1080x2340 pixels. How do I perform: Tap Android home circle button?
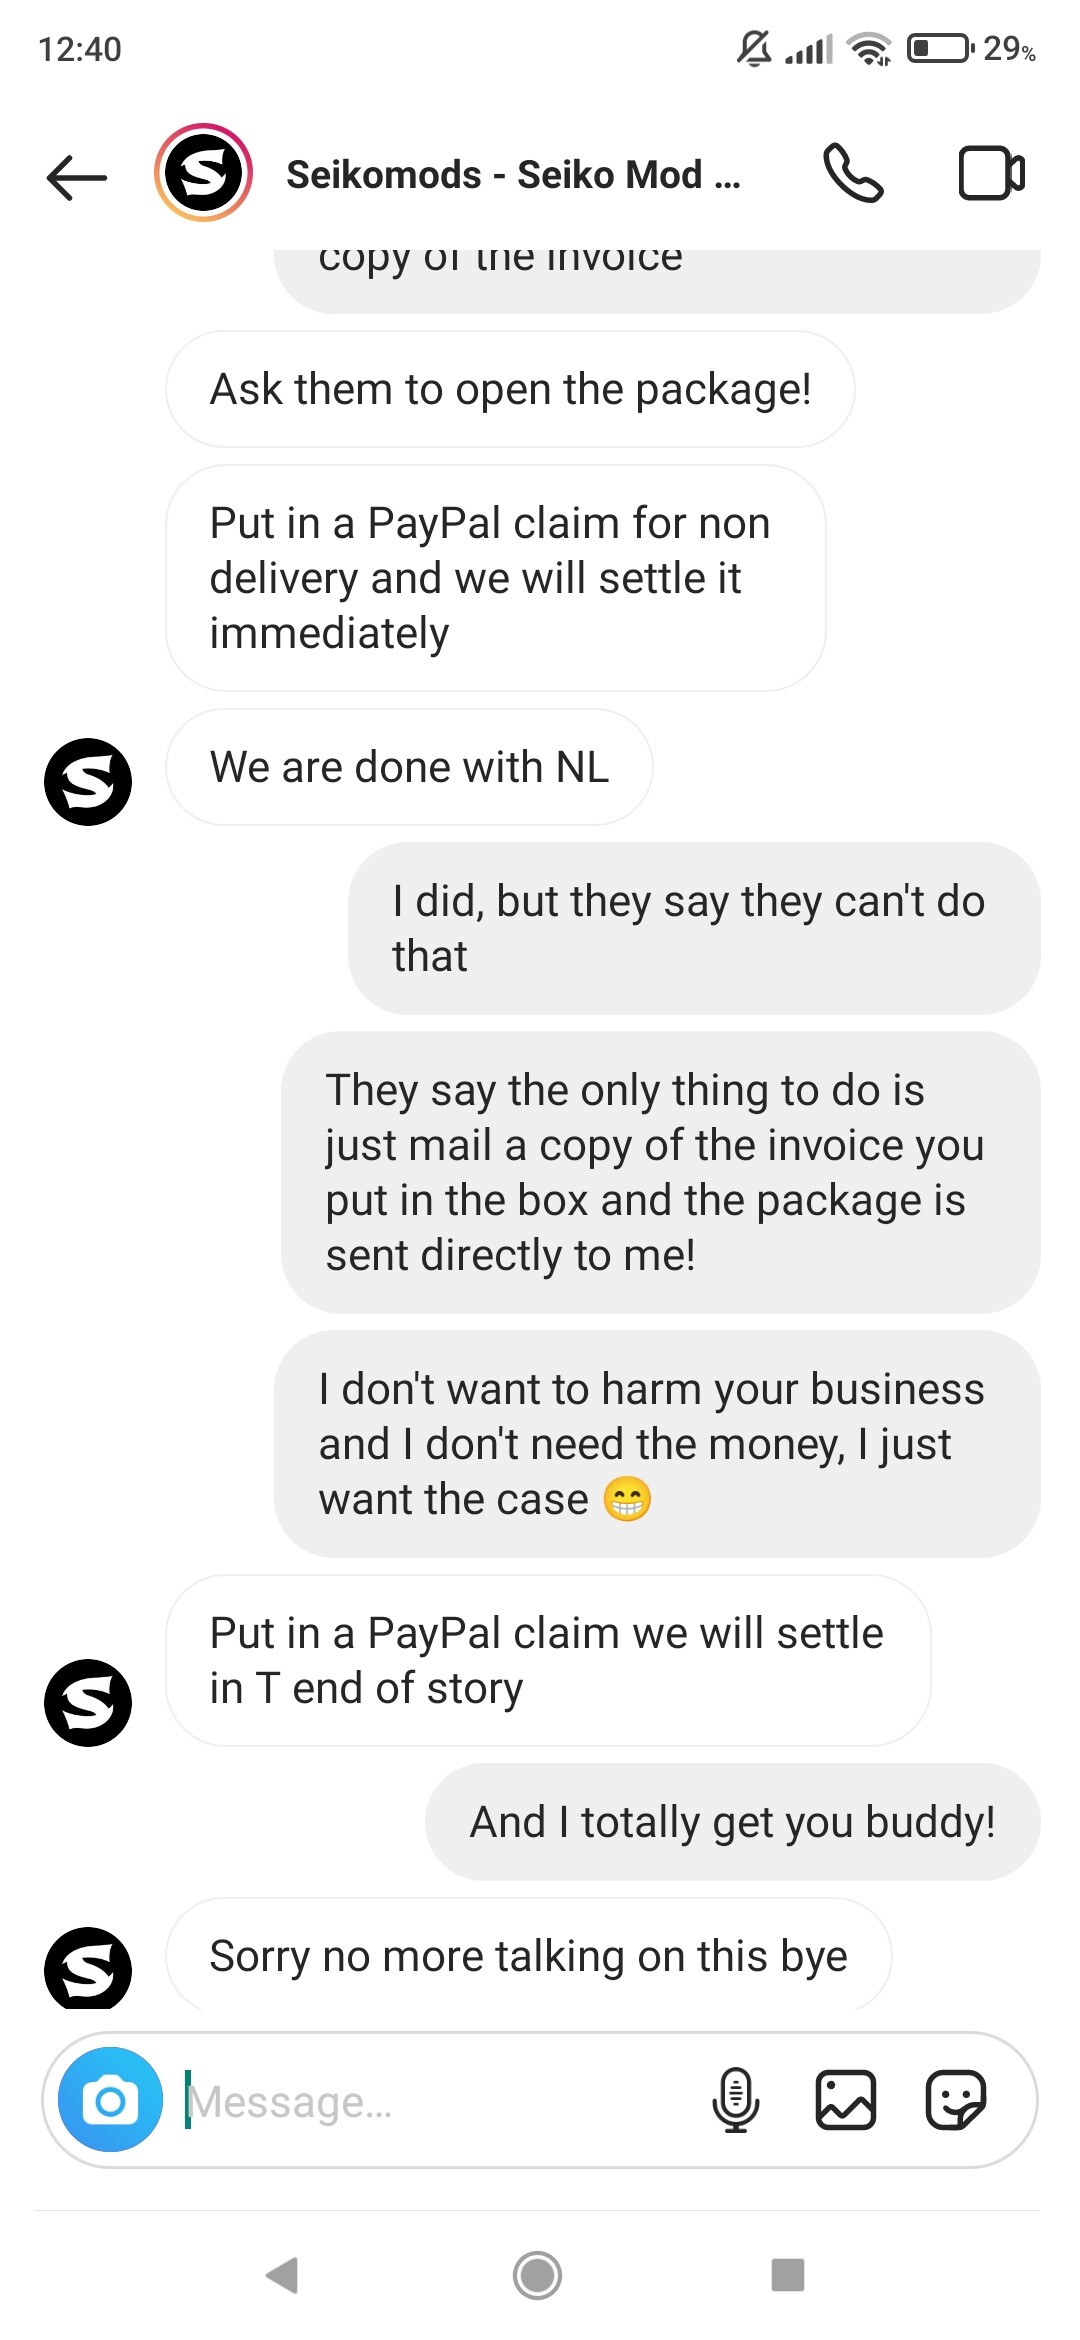tap(538, 2275)
